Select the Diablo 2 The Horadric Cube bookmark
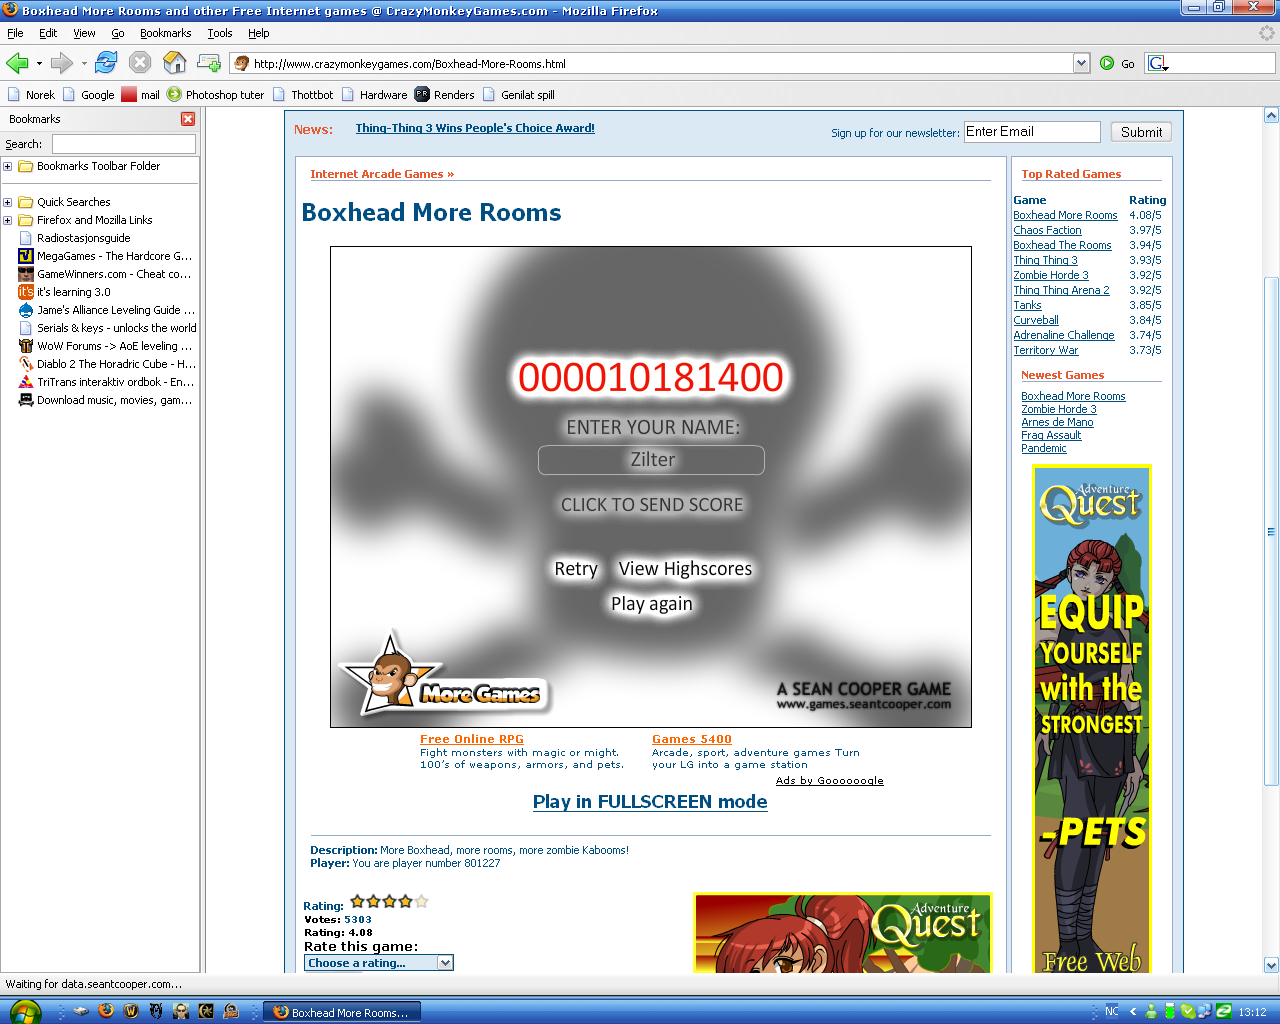This screenshot has height=1024, width=1280. (x=107, y=364)
